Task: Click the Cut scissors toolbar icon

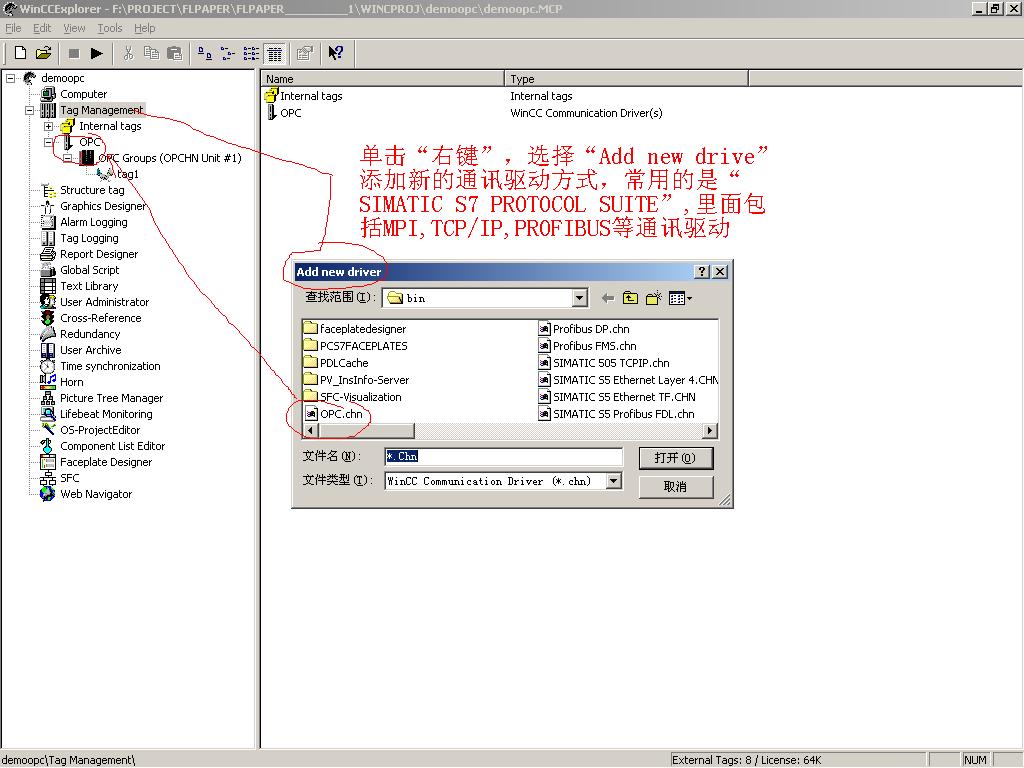Action: [x=128, y=53]
